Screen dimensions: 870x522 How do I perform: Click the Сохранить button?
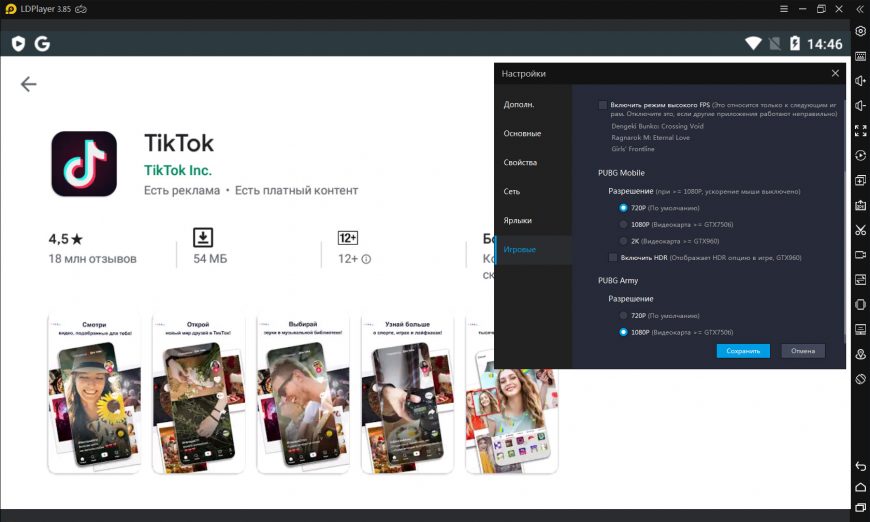742,351
